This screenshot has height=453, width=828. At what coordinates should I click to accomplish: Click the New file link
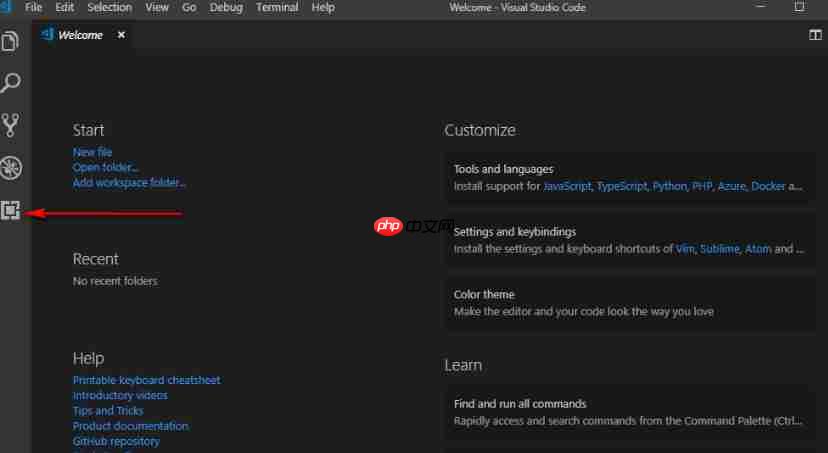click(92, 152)
